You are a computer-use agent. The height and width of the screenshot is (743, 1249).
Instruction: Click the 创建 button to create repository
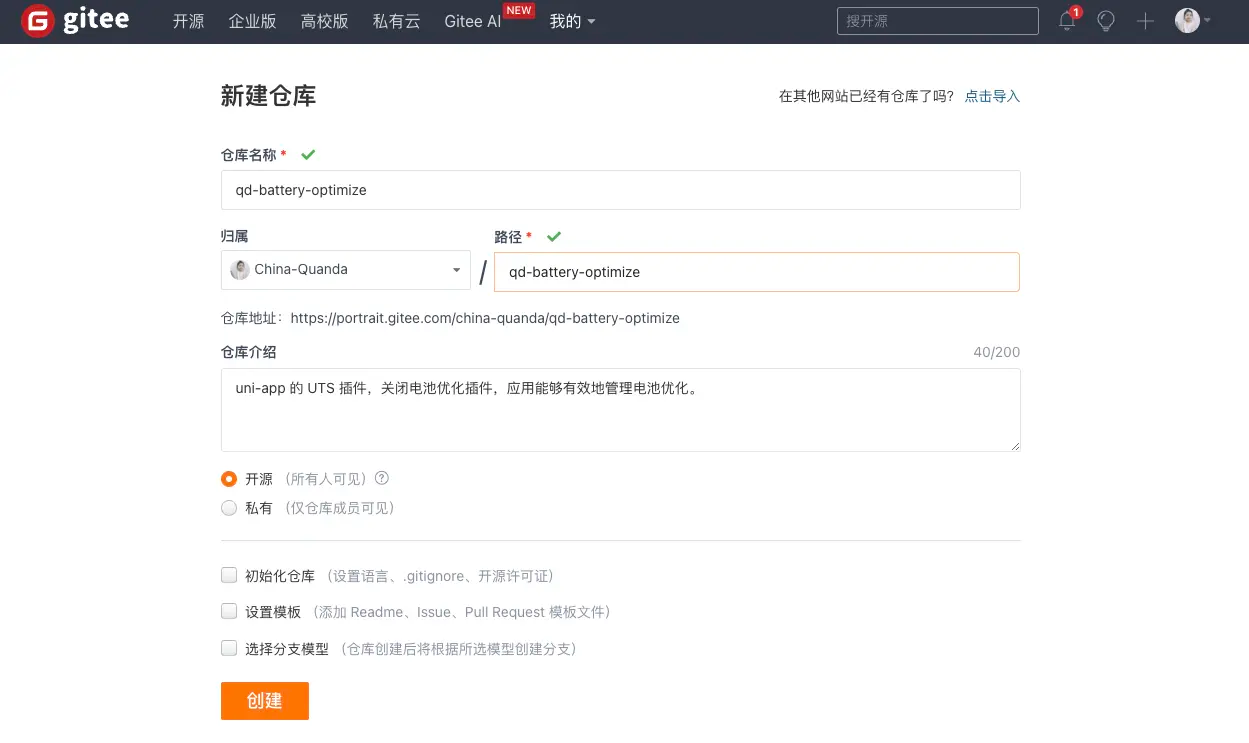(264, 701)
